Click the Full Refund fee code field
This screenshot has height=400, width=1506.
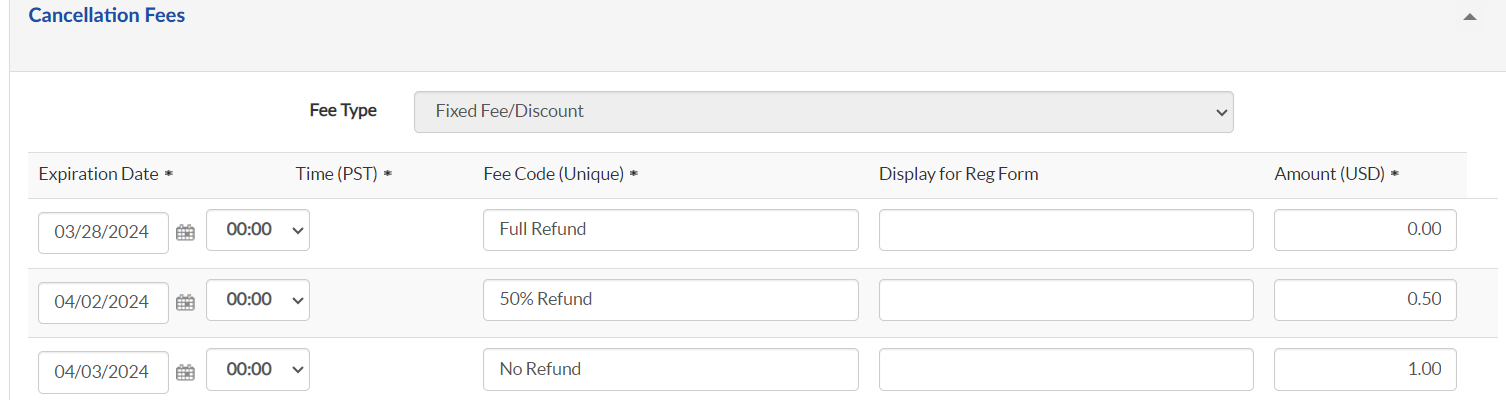coord(670,230)
